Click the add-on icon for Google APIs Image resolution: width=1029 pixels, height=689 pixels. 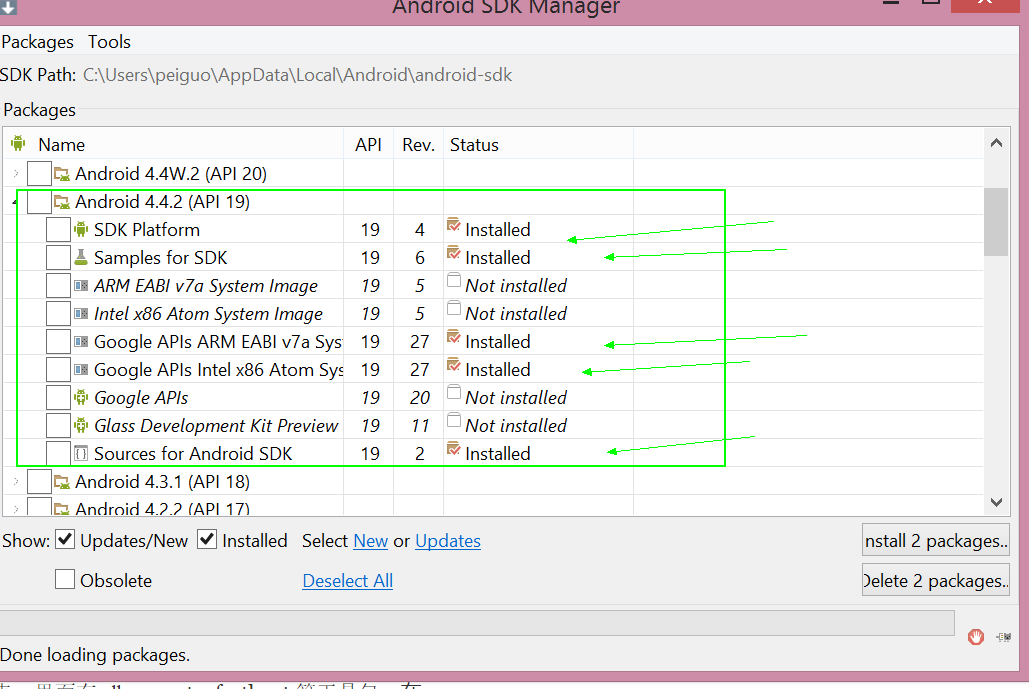(x=81, y=398)
